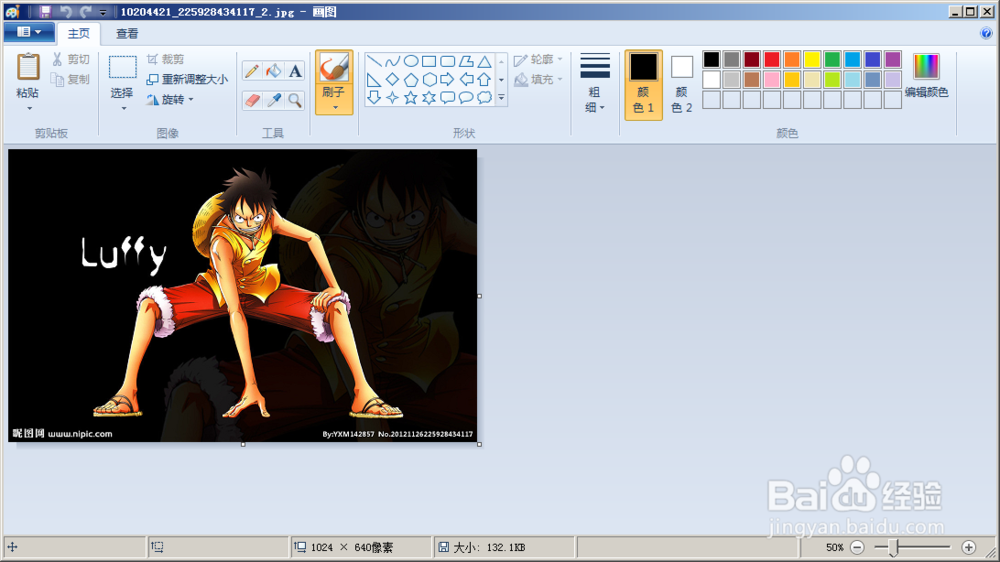The image size is (1000, 562).
Task: Select the six-point star shape
Action: (429, 98)
